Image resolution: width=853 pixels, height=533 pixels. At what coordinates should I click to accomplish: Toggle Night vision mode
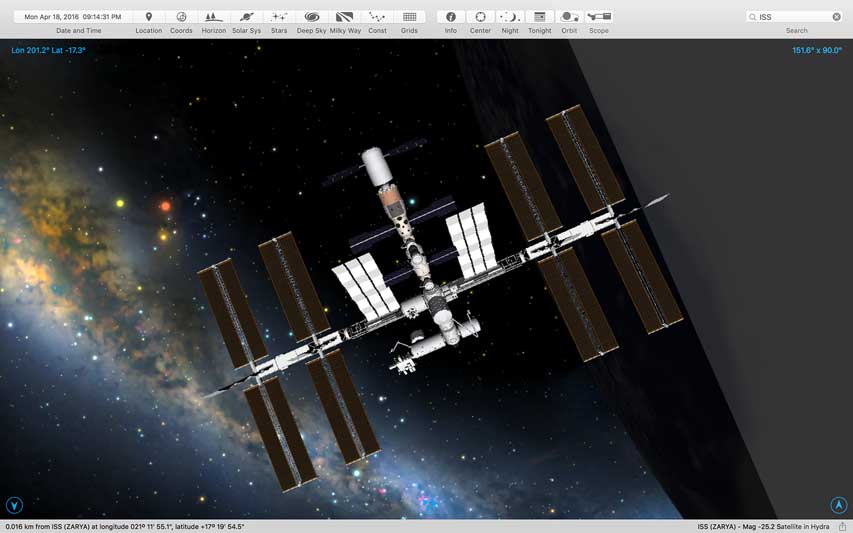point(510,17)
